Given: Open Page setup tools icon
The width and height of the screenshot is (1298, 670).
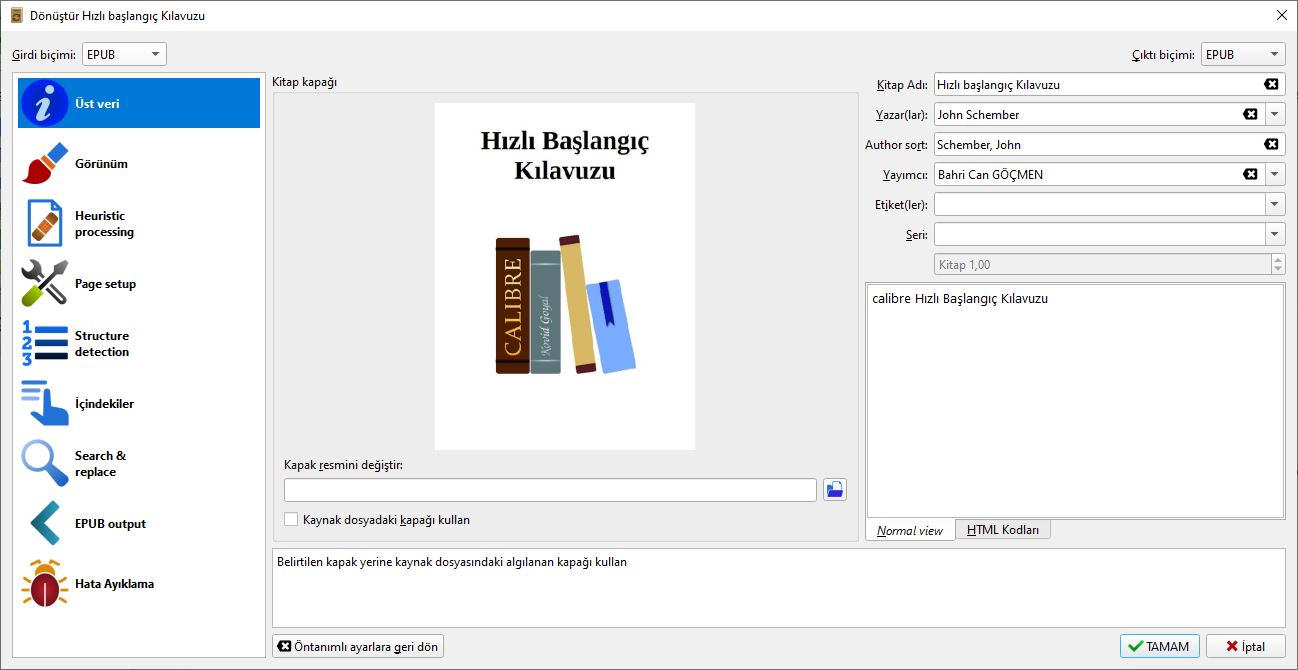Looking at the screenshot, I should tap(45, 284).
